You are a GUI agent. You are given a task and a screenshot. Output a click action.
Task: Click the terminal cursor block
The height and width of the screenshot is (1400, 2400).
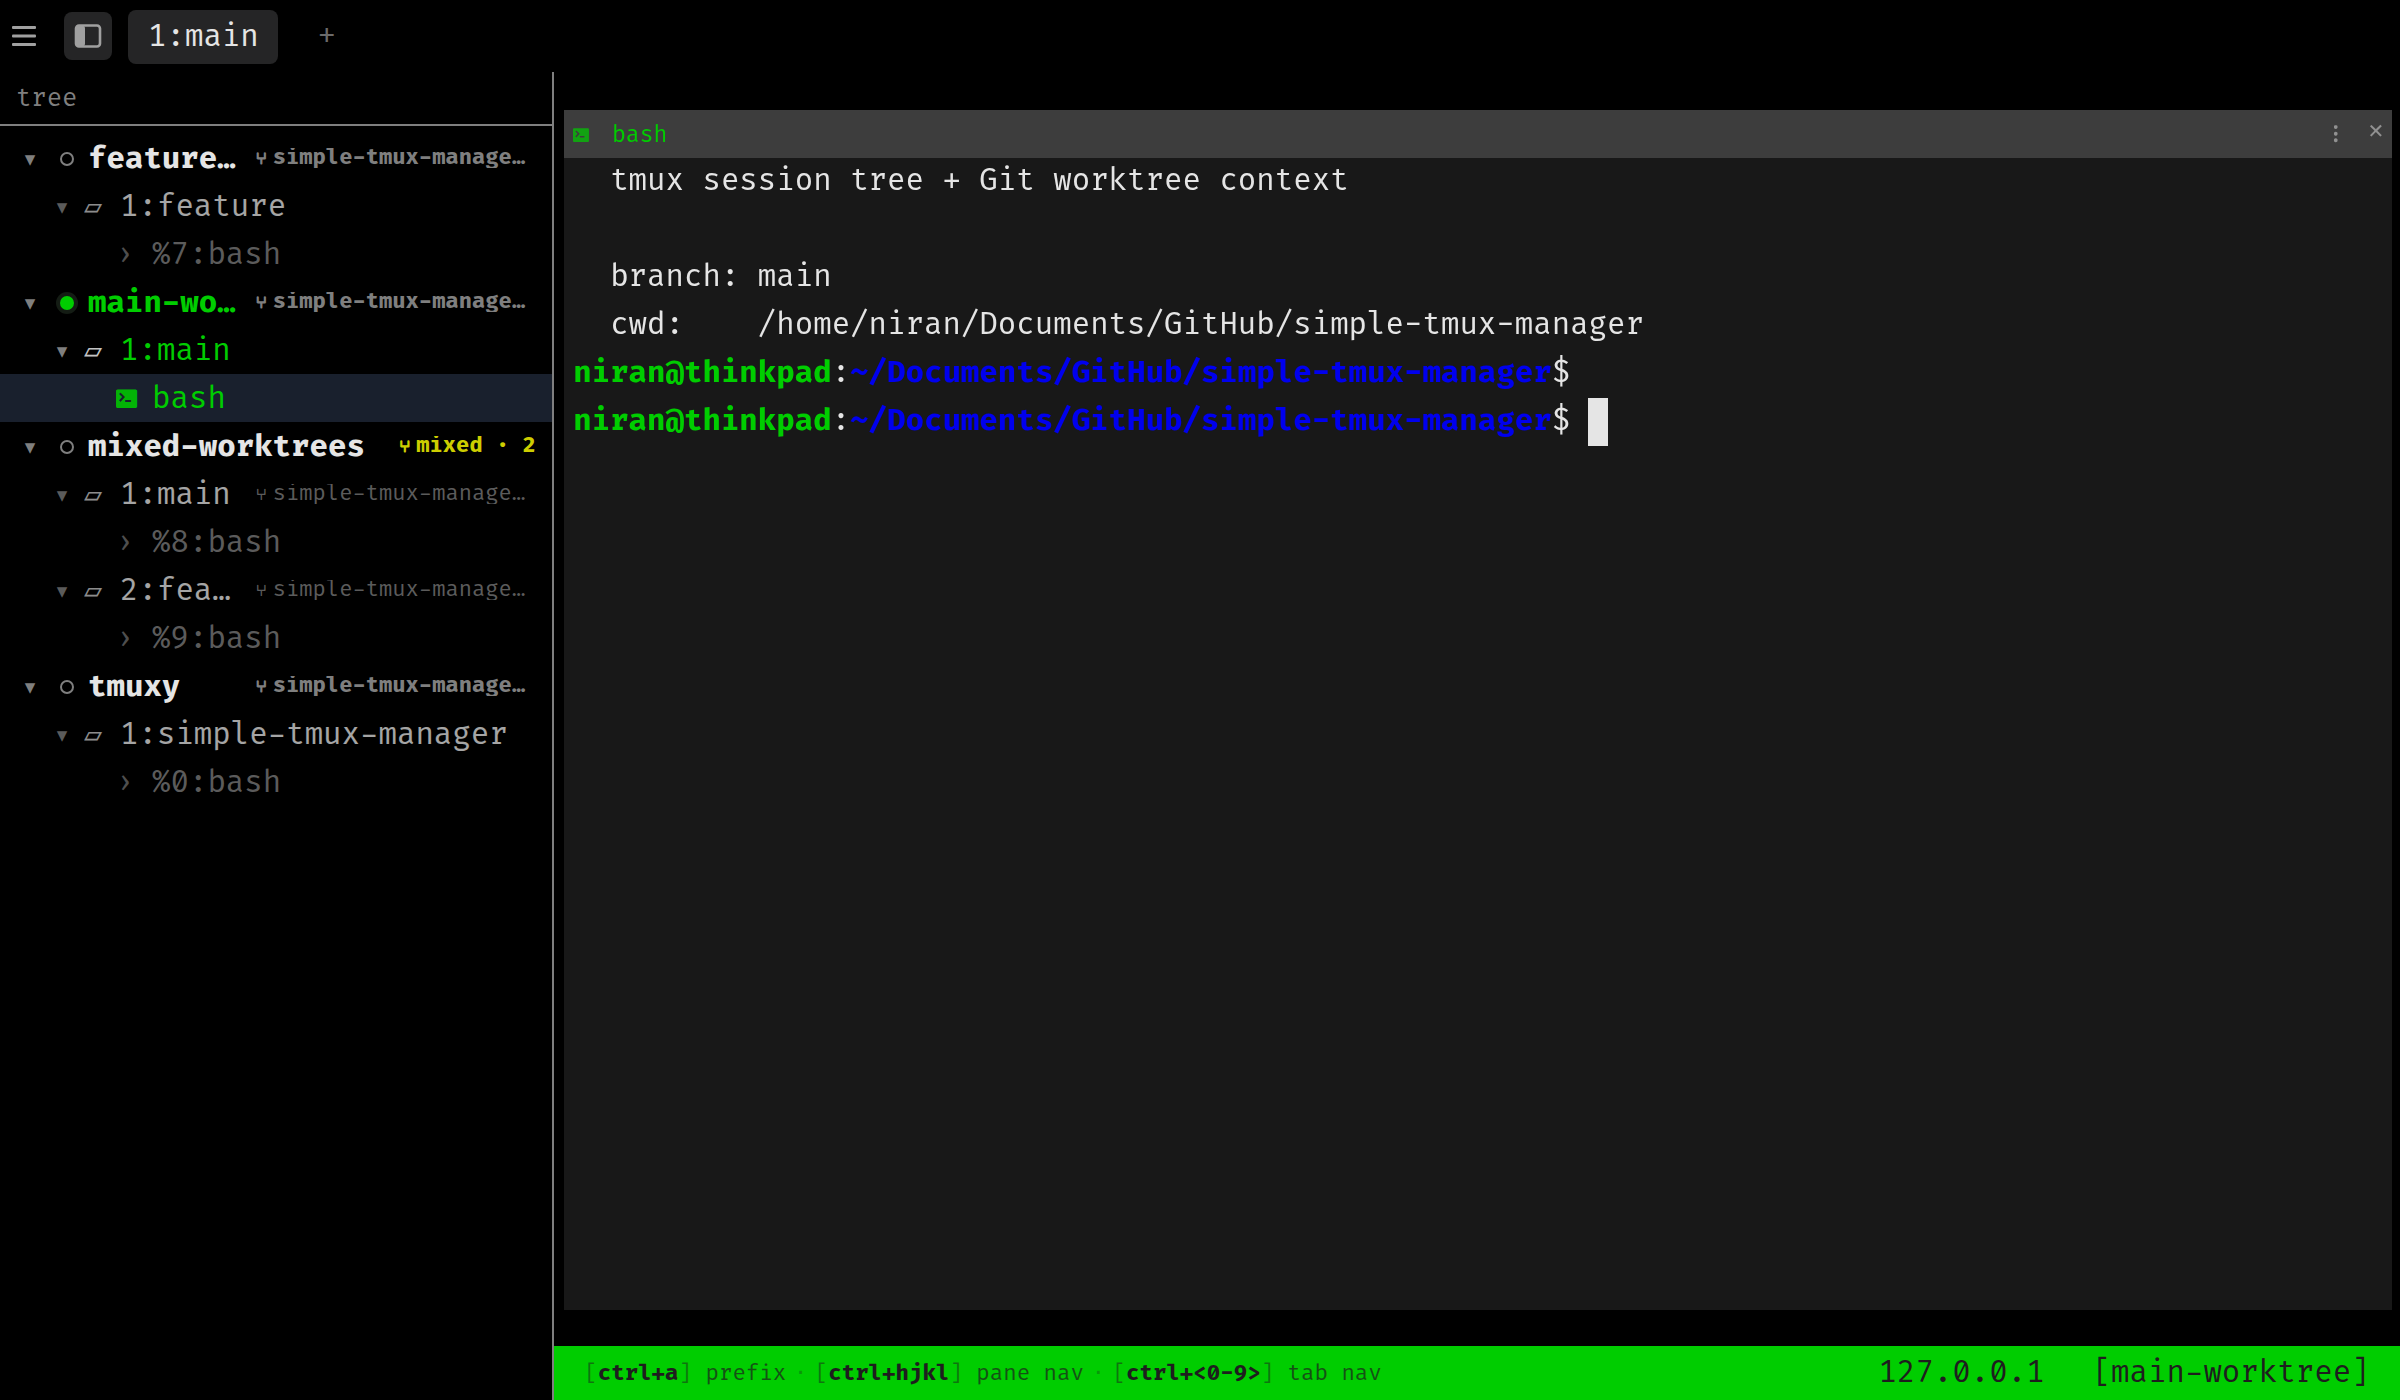click(x=1598, y=422)
